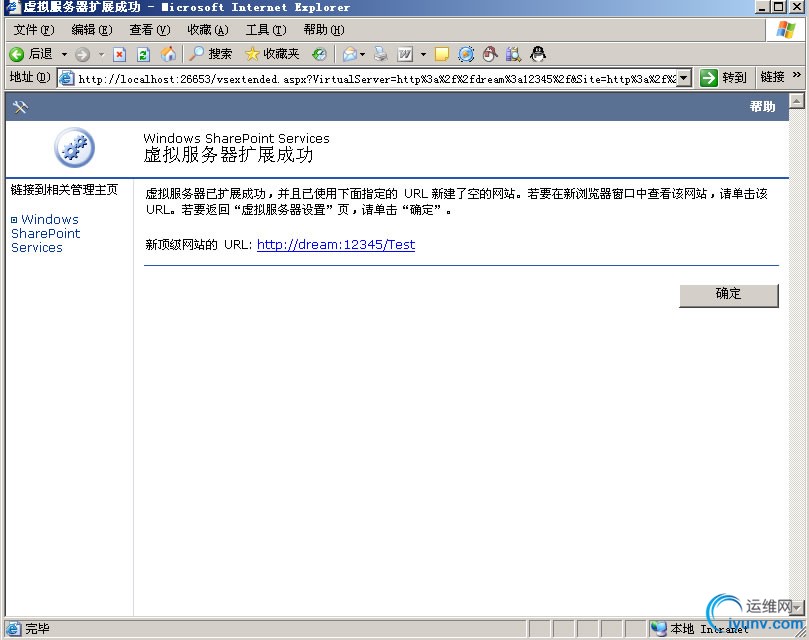This screenshot has height=640, width=809.
Task: Click the 确定 button
Action: [x=729, y=295]
